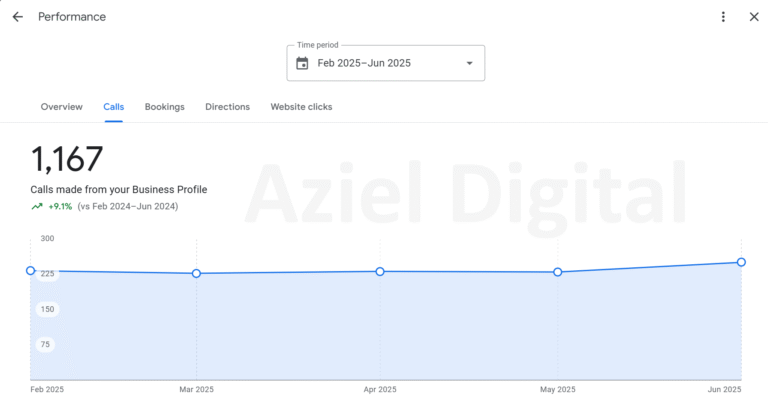Open the Feb 2025–Jun 2025 period selector
Viewport: 768px width, 411px height.
pyautogui.click(x=385, y=63)
